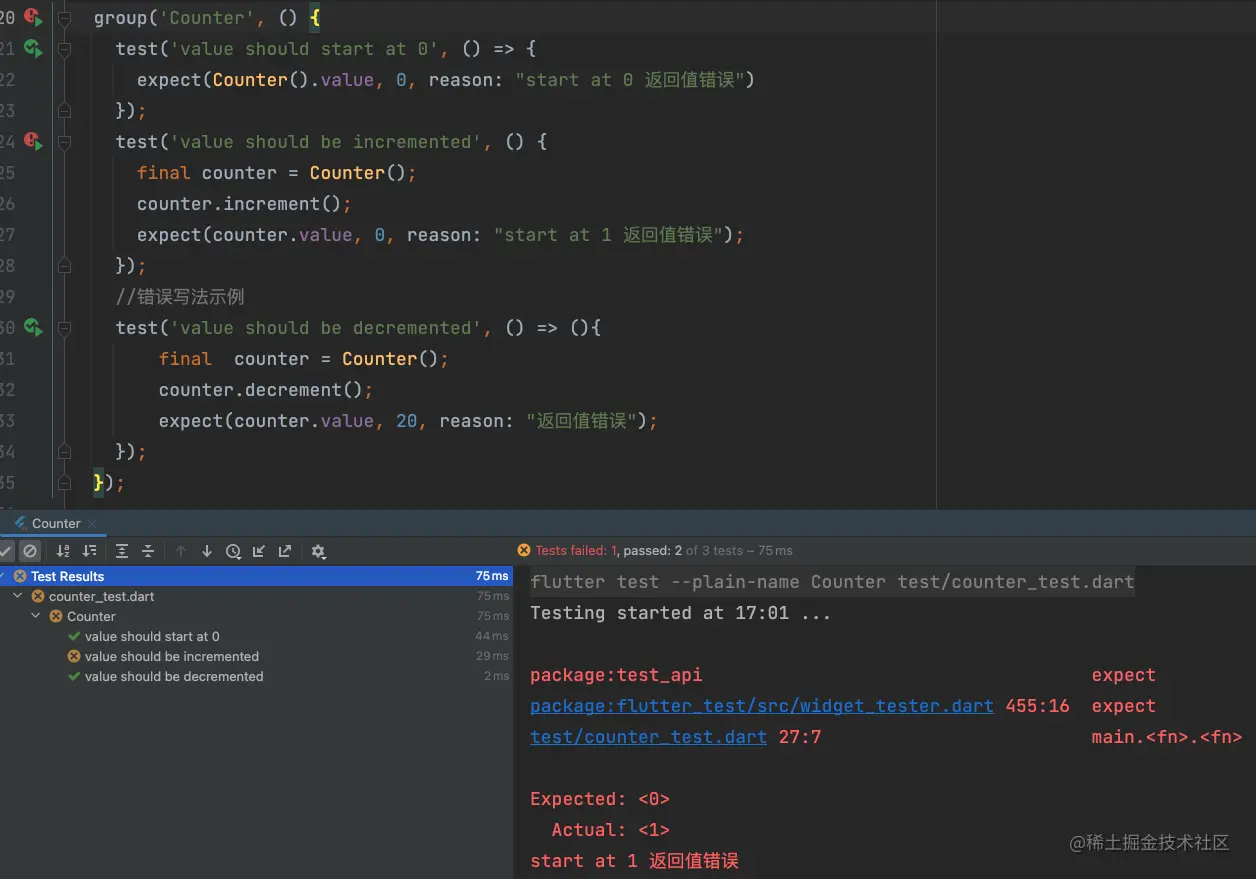Fold the test block on line 24
1256x879 pixels.
tap(64, 142)
